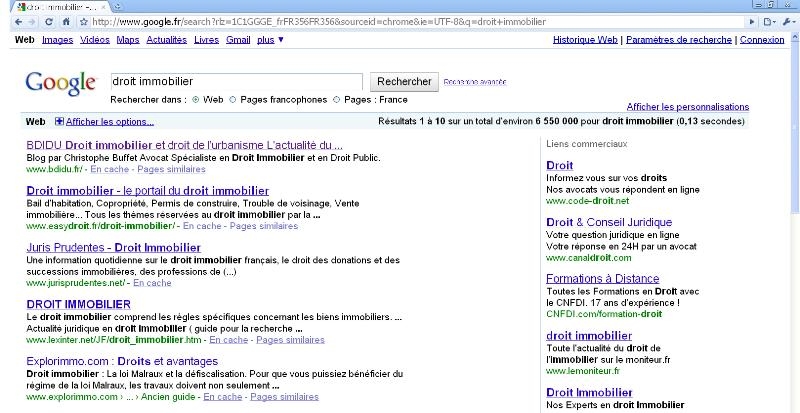The width and height of the screenshot is (800, 413).
Task: Open Vidéos in Google navigation bar
Action: click(x=95, y=40)
